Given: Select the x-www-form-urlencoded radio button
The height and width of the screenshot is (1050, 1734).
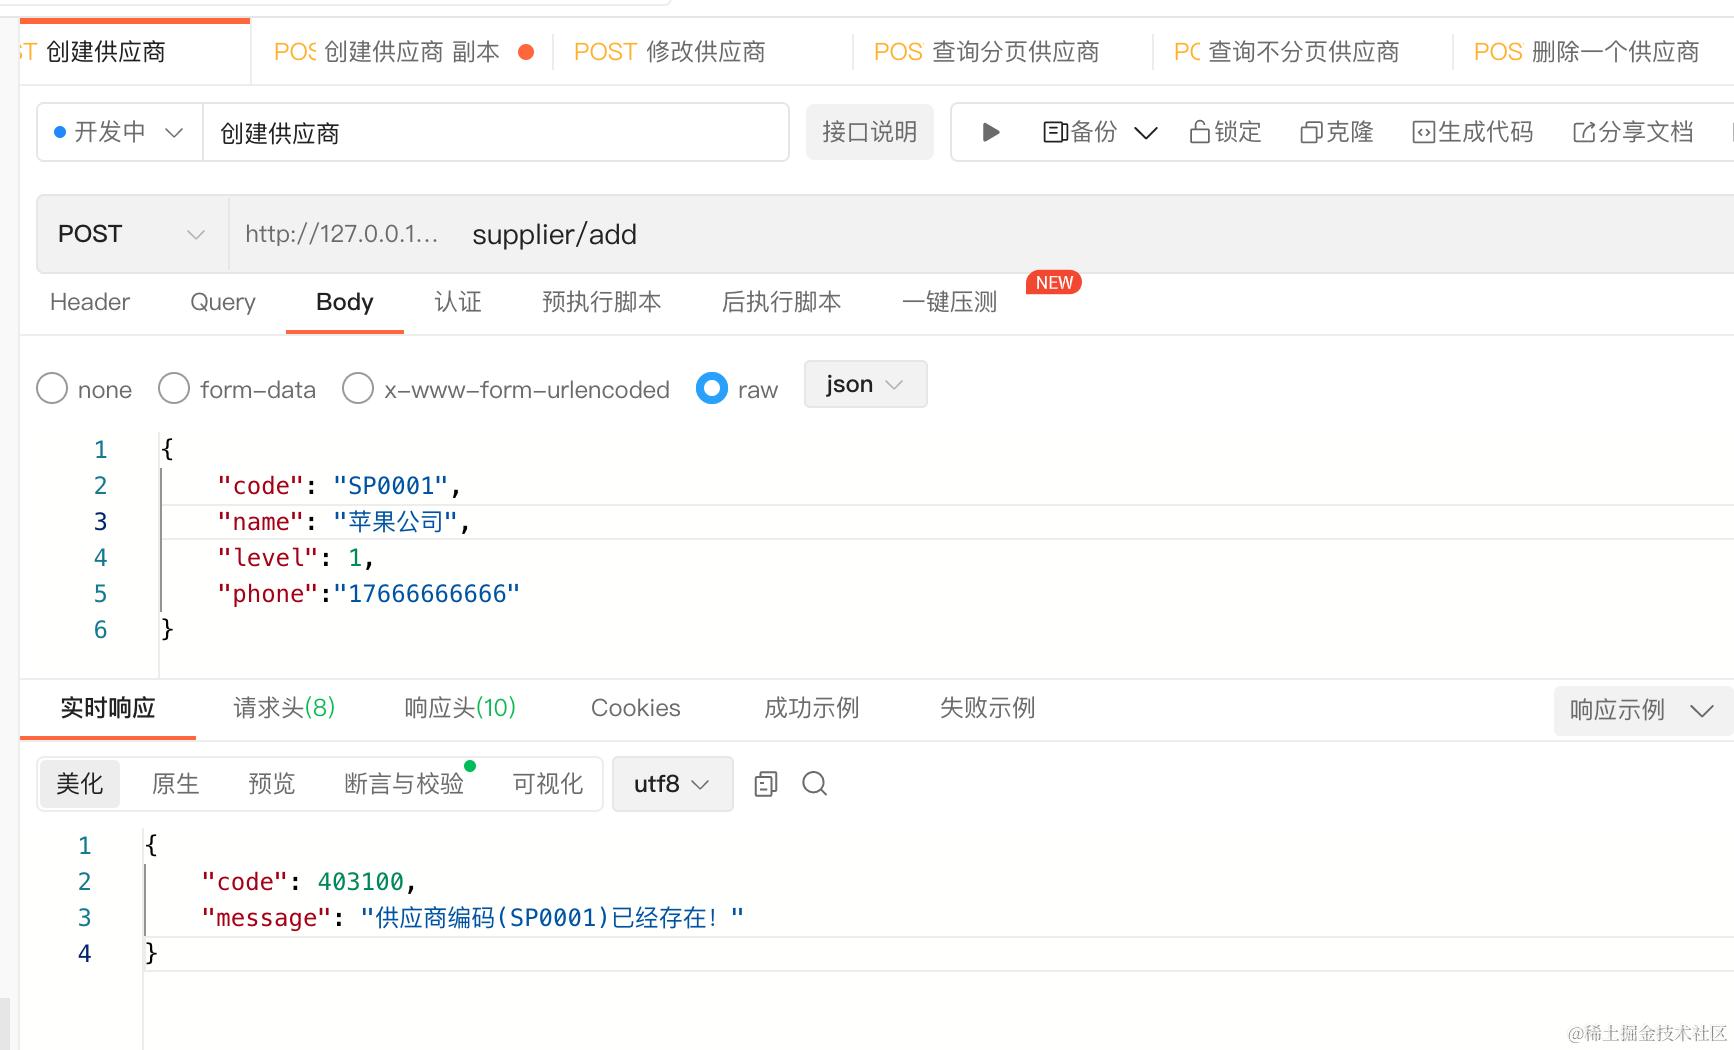Looking at the screenshot, I should click(x=358, y=389).
